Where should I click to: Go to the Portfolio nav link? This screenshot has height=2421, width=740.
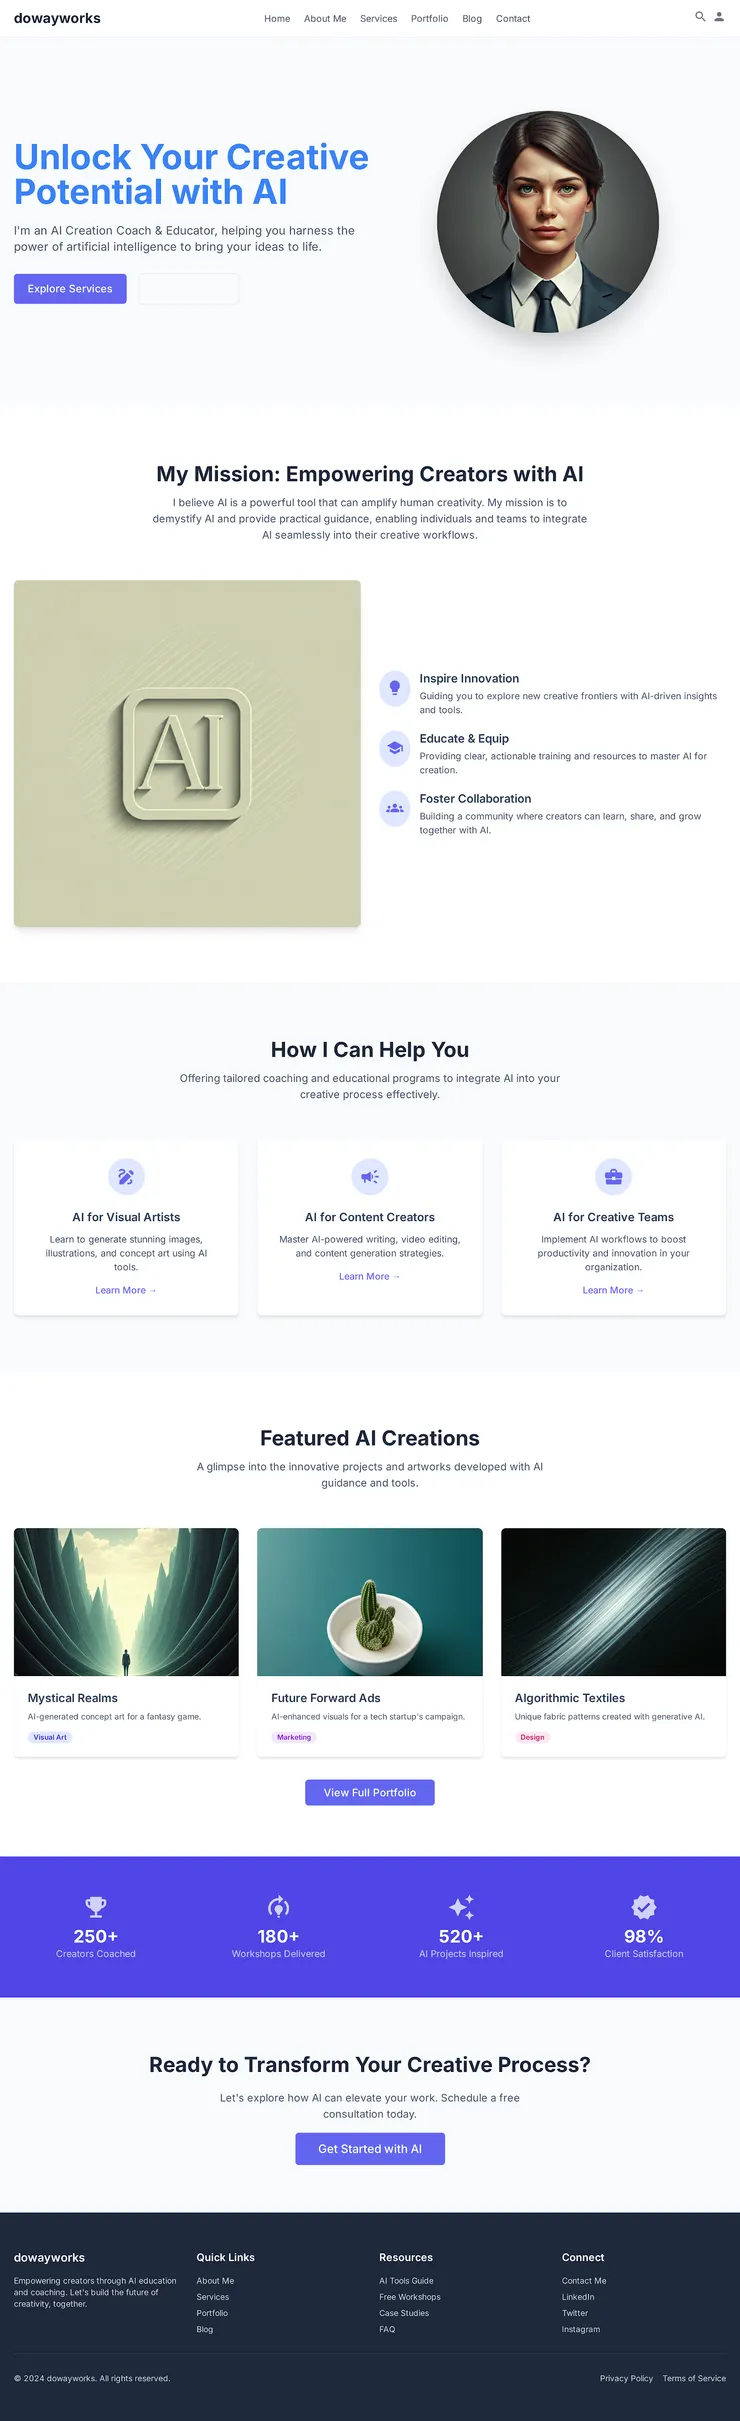[x=429, y=19]
